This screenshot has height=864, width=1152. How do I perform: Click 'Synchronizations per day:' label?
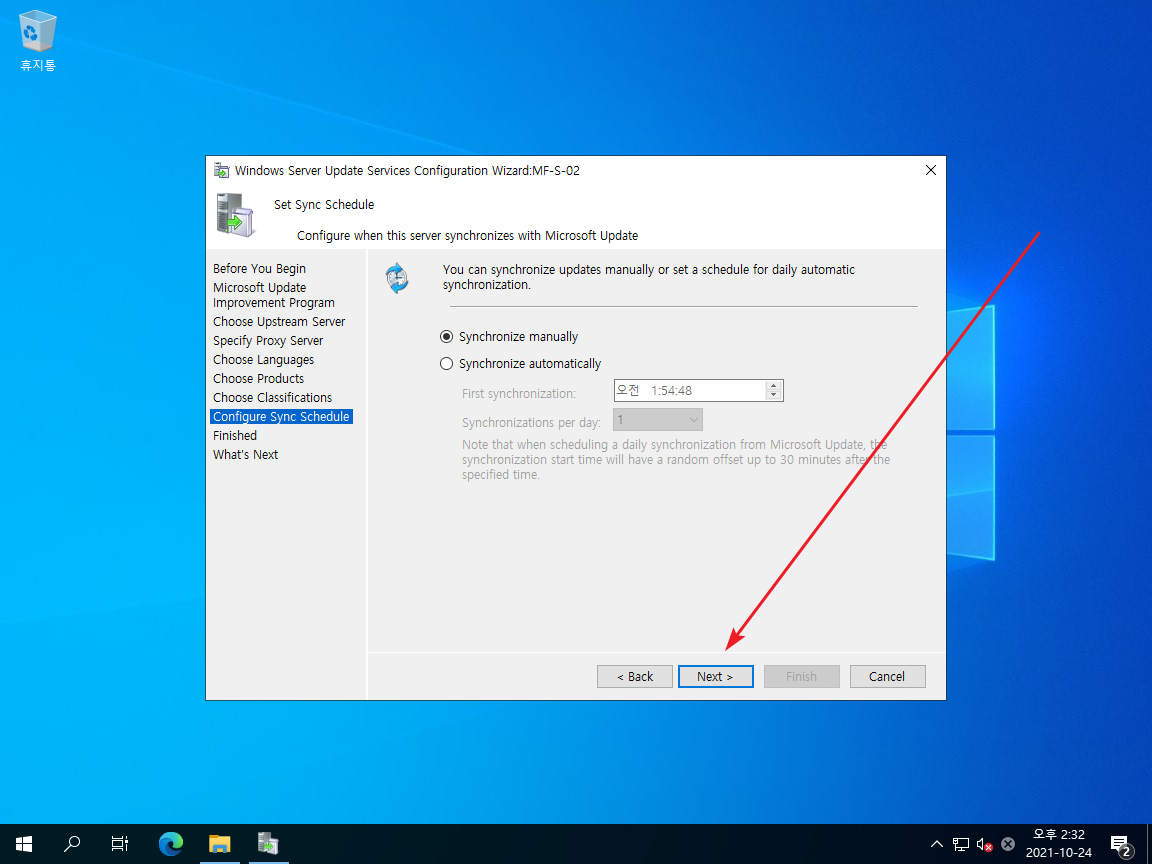click(x=531, y=422)
